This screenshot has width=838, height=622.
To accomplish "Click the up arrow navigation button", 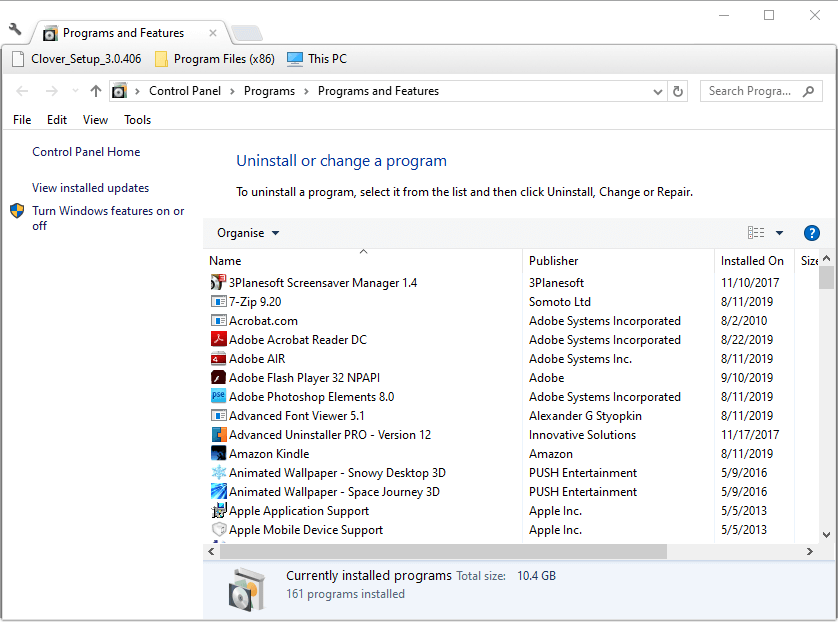I will tap(96, 91).
